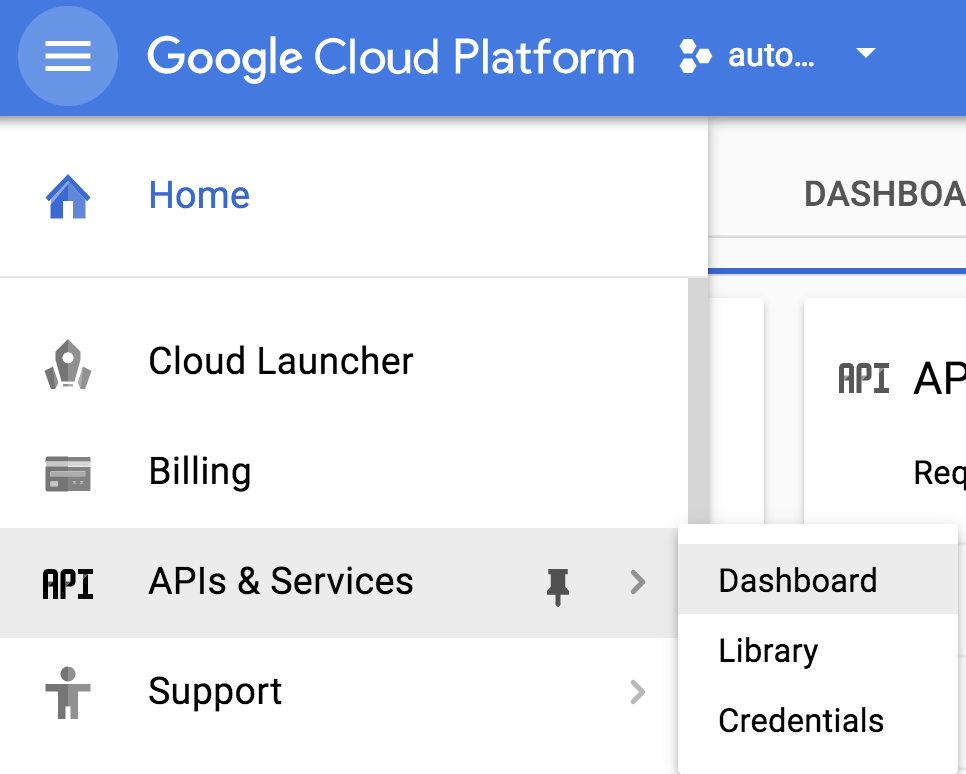Open the Cloud Launcher menu label

pos(281,361)
